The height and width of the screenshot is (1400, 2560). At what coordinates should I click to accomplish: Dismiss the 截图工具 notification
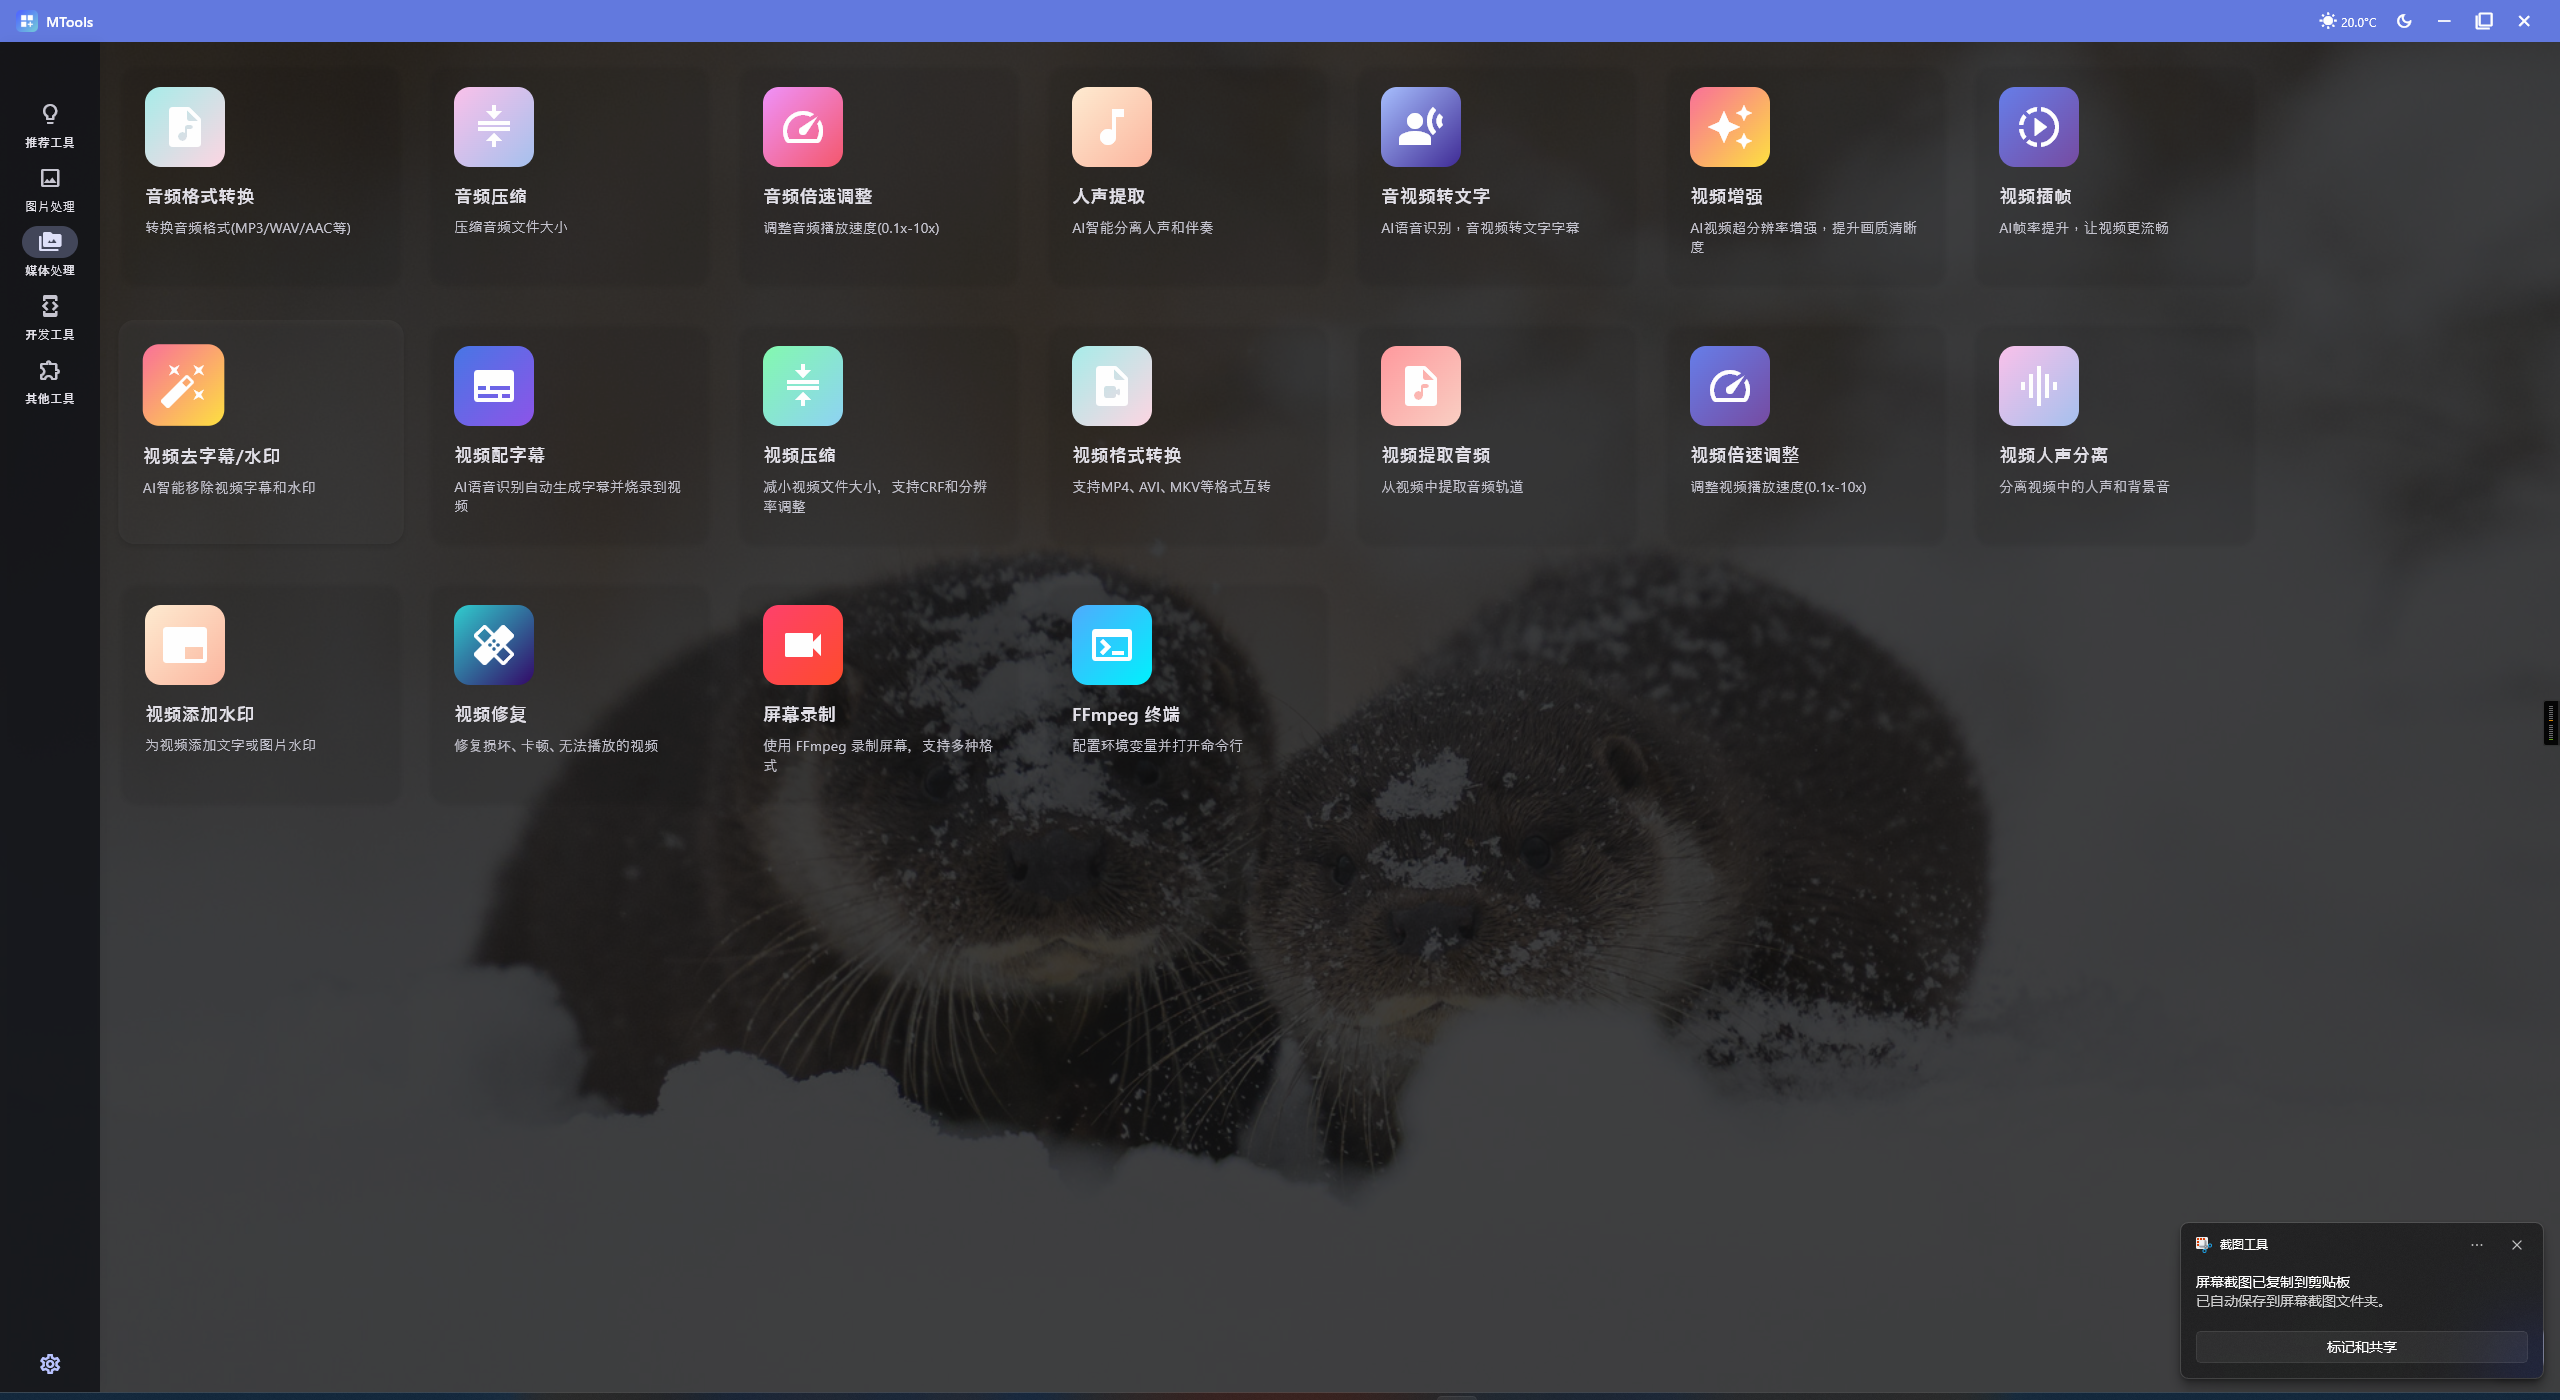2516,1244
